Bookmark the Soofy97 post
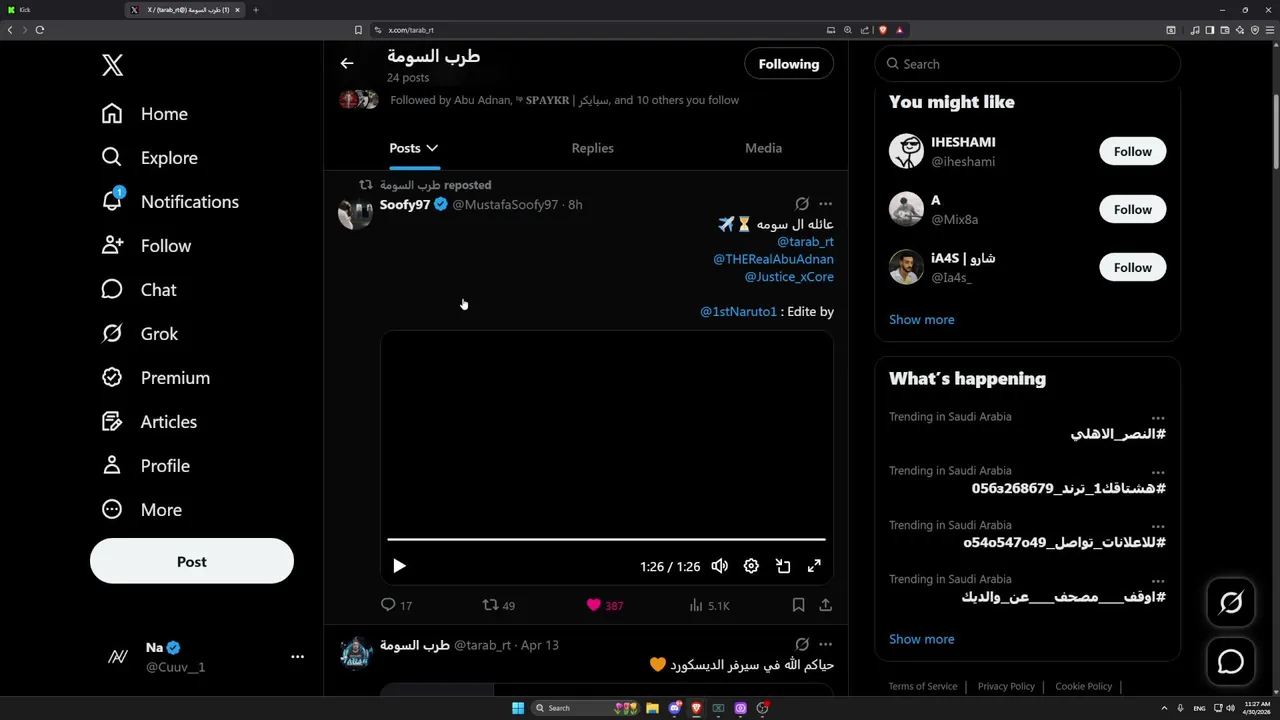This screenshot has height=720, width=1280. pos(798,605)
